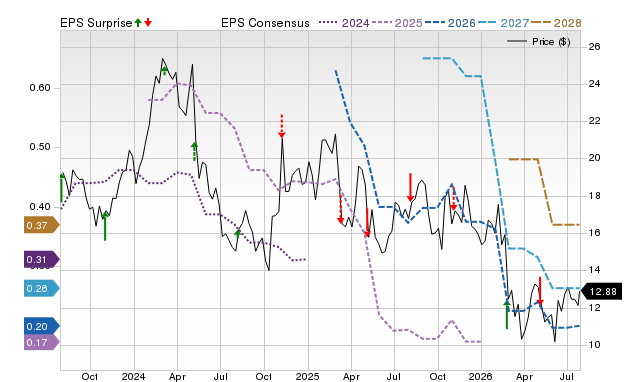Click the 24 price axis label

595,84
